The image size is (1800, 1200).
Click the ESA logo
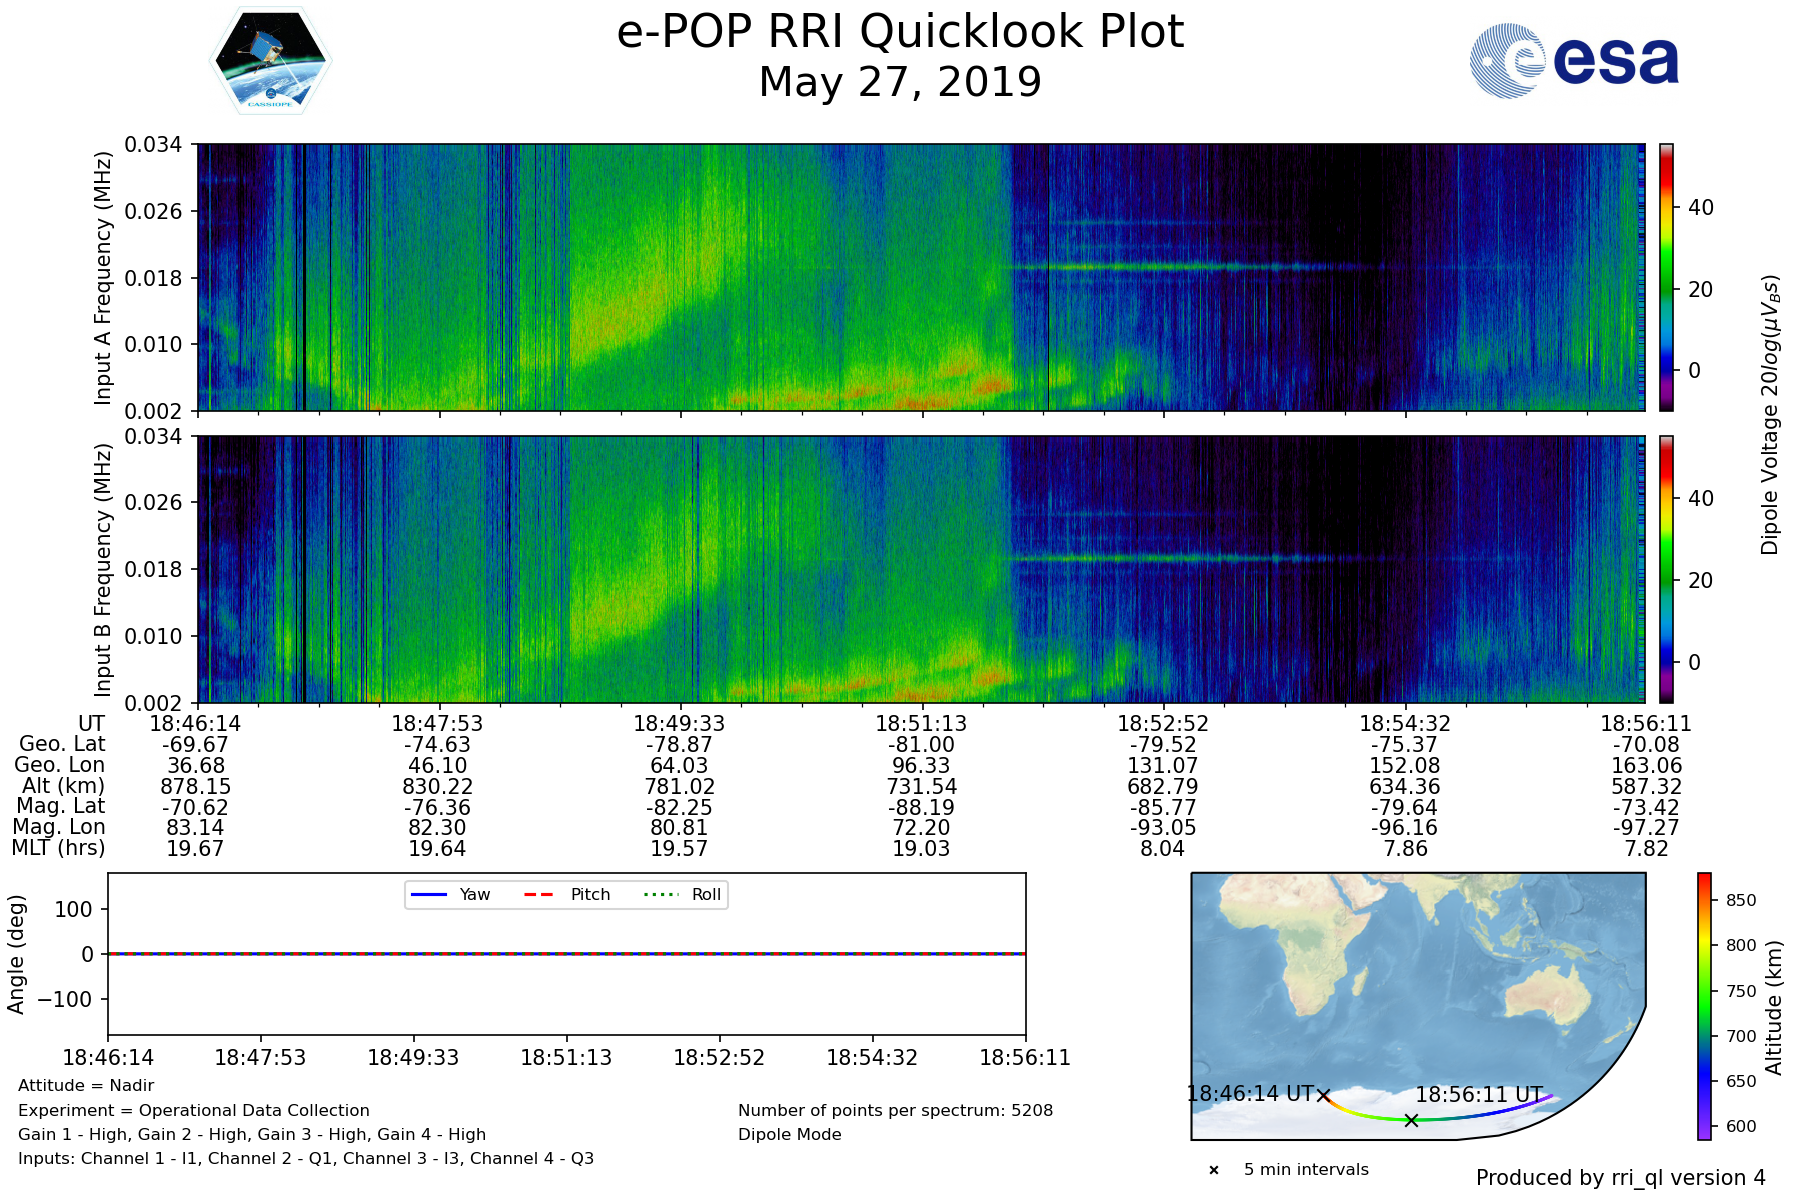pyautogui.click(x=1574, y=61)
